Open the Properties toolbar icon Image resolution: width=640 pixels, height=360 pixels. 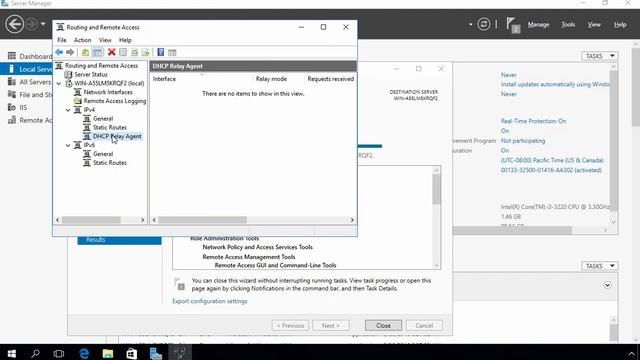pyautogui.click(x=123, y=52)
